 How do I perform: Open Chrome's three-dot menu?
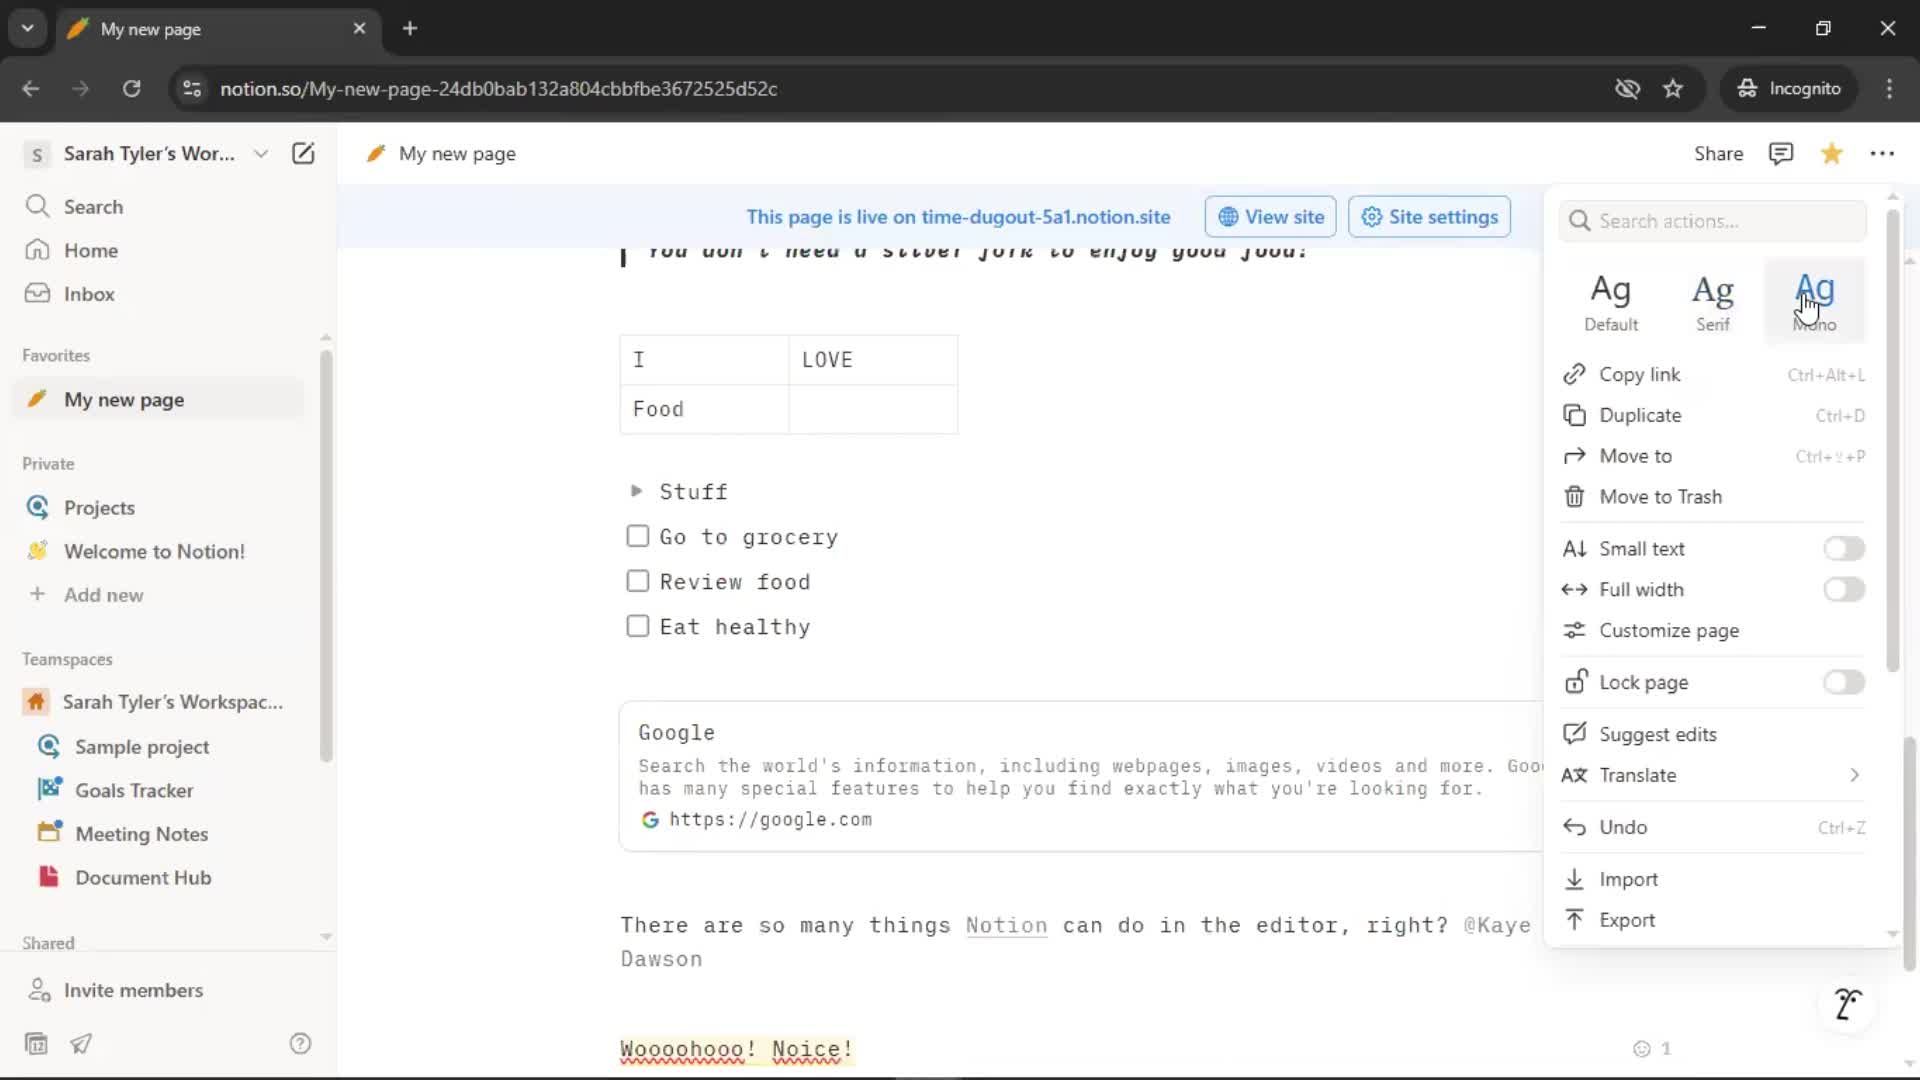coord(1889,88)
